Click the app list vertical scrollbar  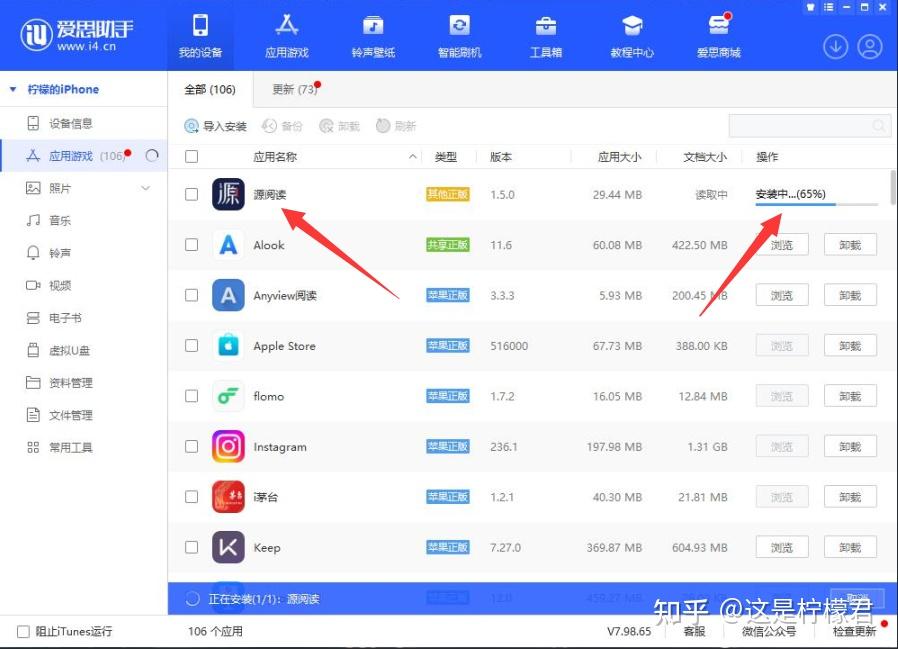pyautogui.click(x=893, y=187)
